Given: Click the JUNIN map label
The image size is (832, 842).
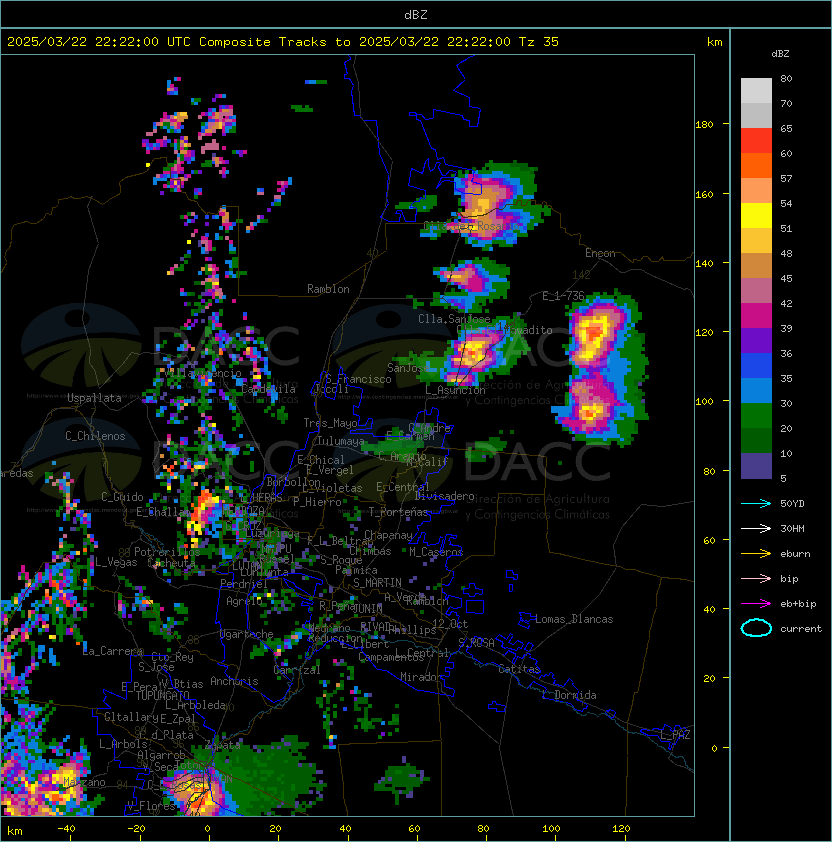Looking at the screenshot, I should [367, 608].
